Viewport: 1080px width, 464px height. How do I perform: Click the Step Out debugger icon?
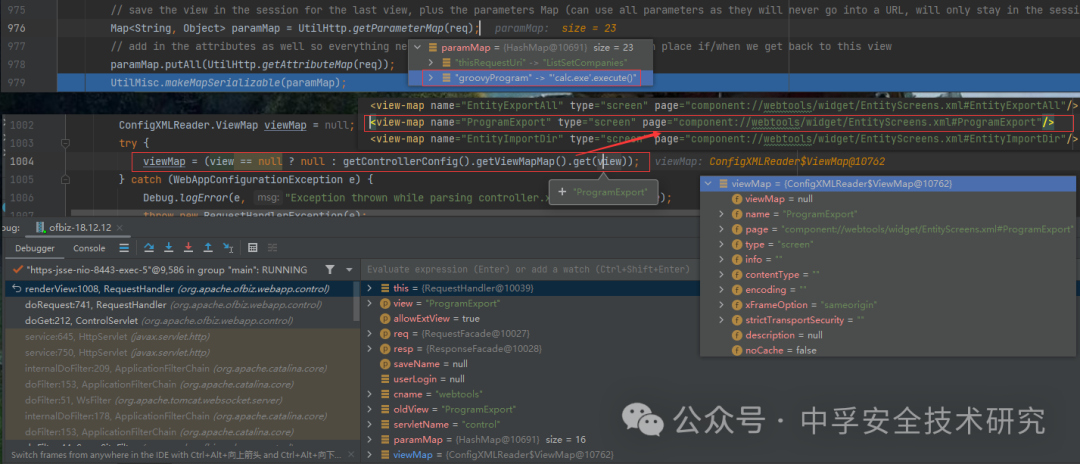(x=208, y=248)
